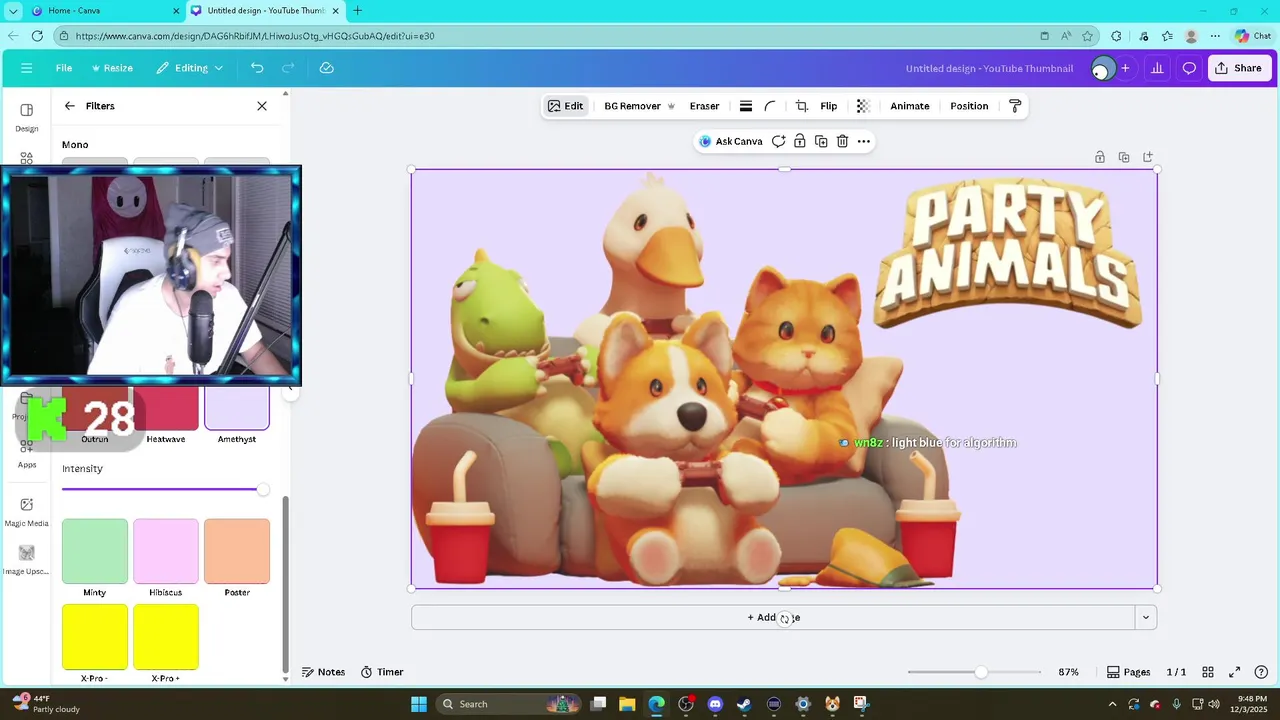Image resolution: width=1280 pixels, height=720 pixels.
Task: Open the Editing mode dropdown
Action: (x=190, y=68)
